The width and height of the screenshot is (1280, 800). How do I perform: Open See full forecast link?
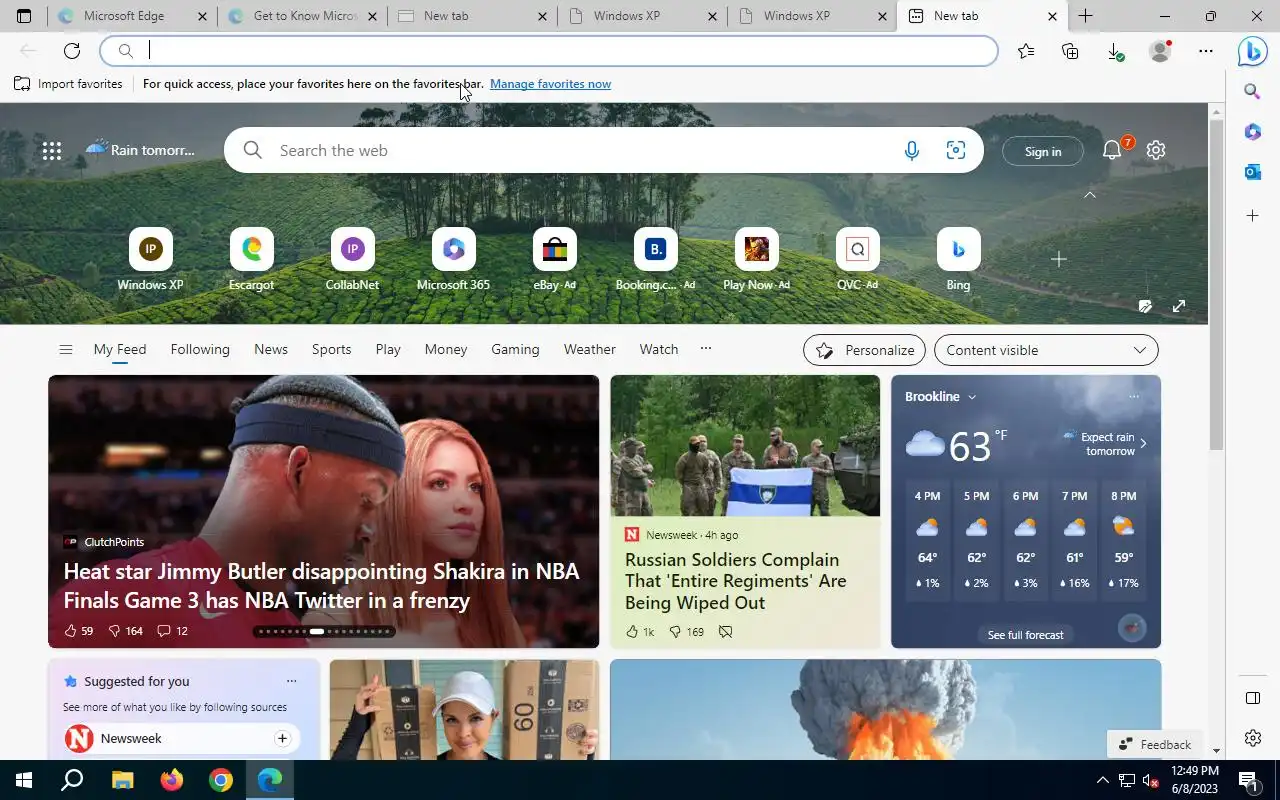click(1025, 635)
